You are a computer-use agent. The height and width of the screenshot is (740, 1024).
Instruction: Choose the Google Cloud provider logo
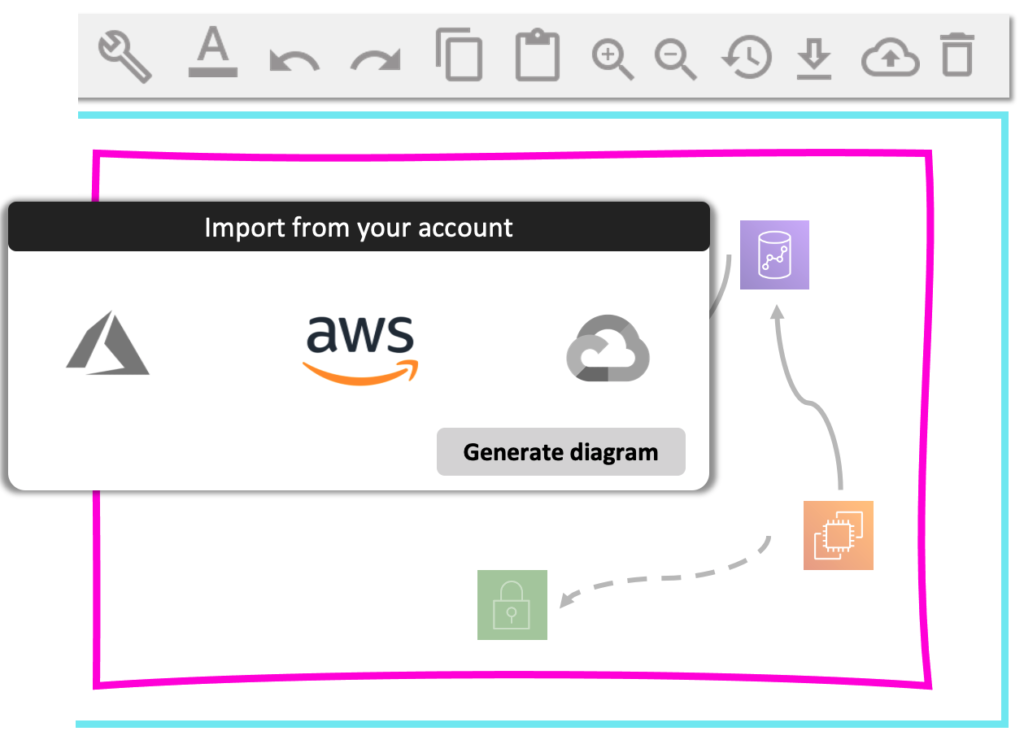pyautogui.click(x=608, y=348)
